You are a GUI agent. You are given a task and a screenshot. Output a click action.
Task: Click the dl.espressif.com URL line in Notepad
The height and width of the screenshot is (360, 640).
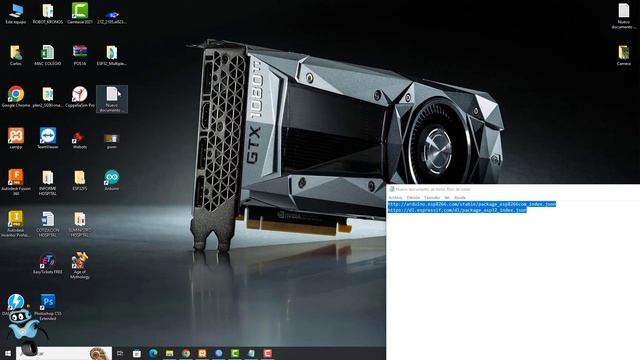(x=457, y=210)
